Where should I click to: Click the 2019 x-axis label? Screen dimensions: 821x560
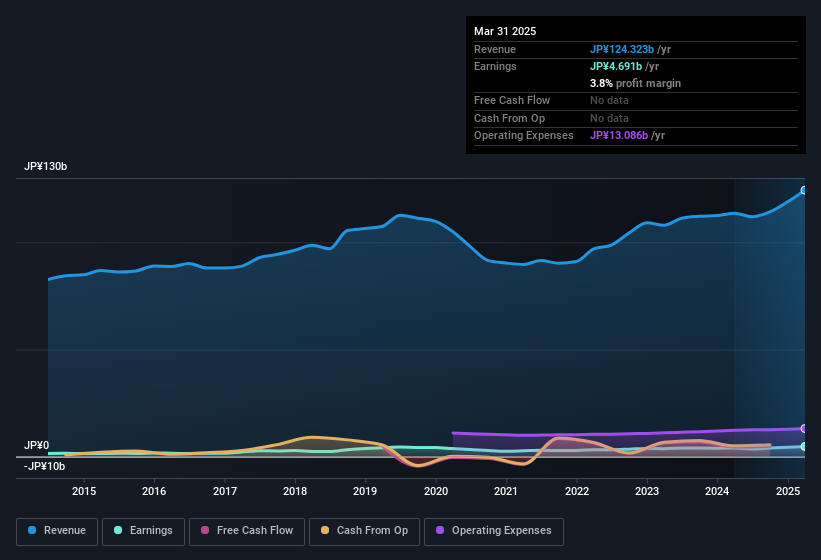pos(365,491)
